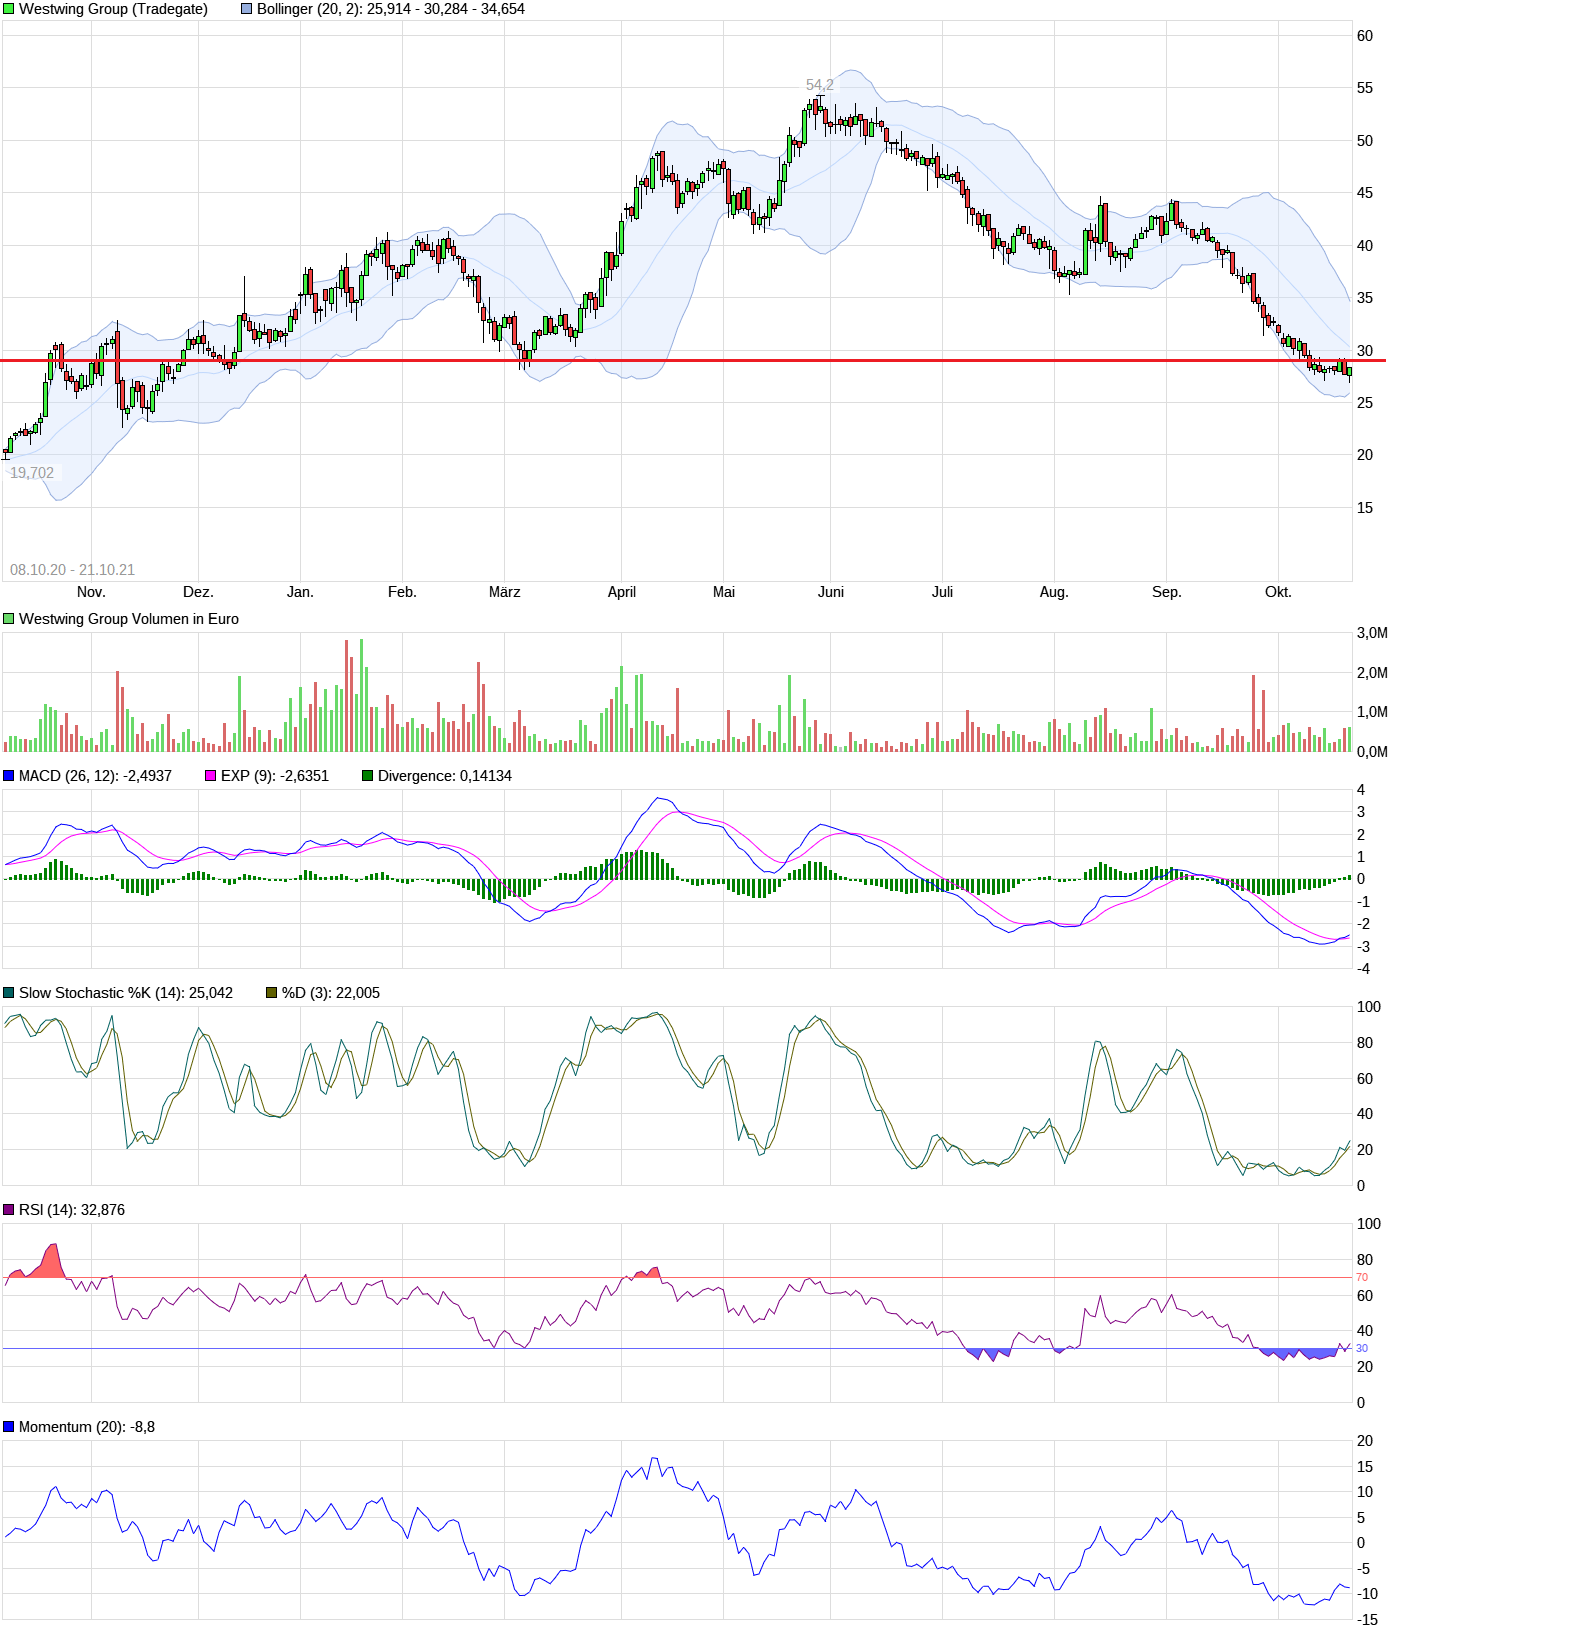Click the red 70 RSI overbought marker
This screenshot has width=1576, height=1634.
click(x=1362, y=1278)
